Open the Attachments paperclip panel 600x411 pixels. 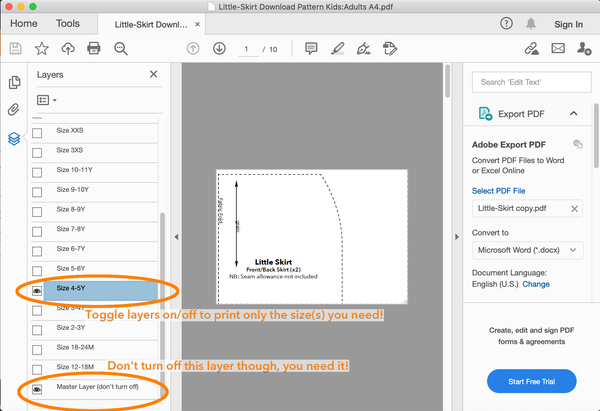coord(14,110)
